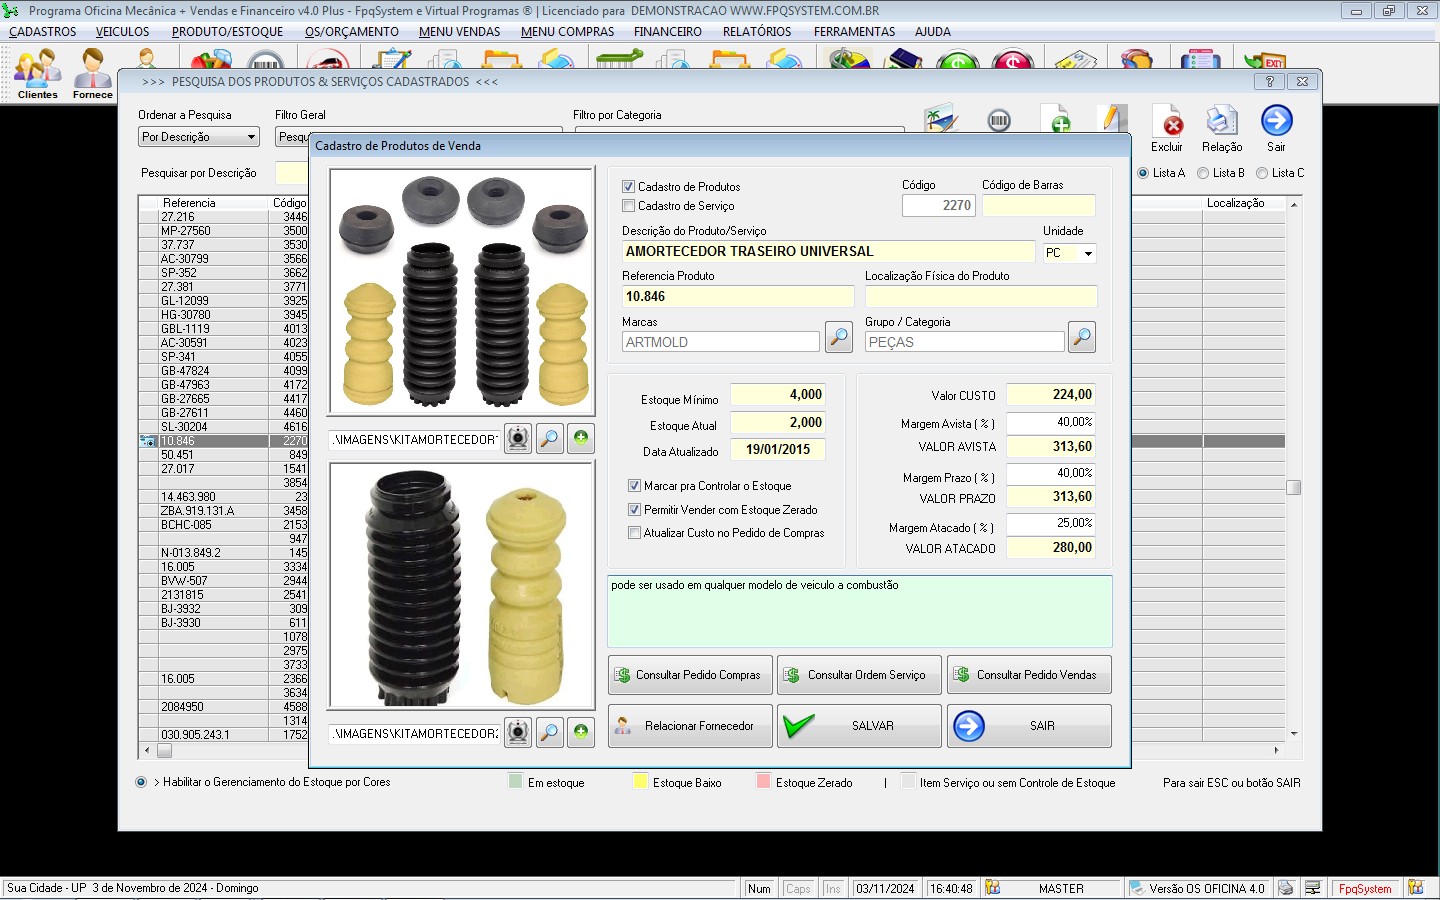1440x900 pixels.
Task: Click green plus icon beside first image path
Action: (581, 438)
